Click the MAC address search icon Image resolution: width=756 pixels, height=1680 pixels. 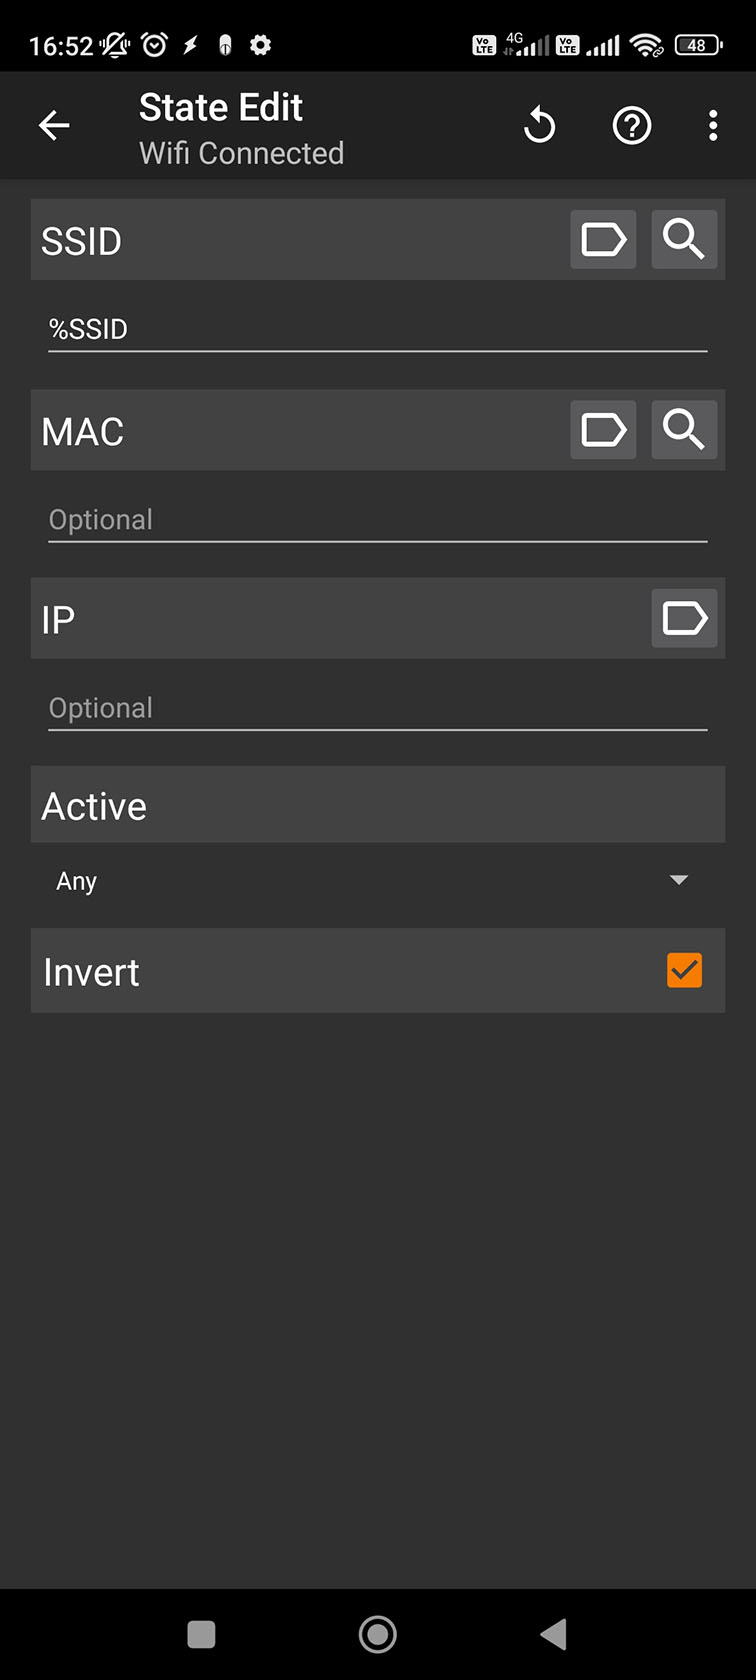[684, 430]
